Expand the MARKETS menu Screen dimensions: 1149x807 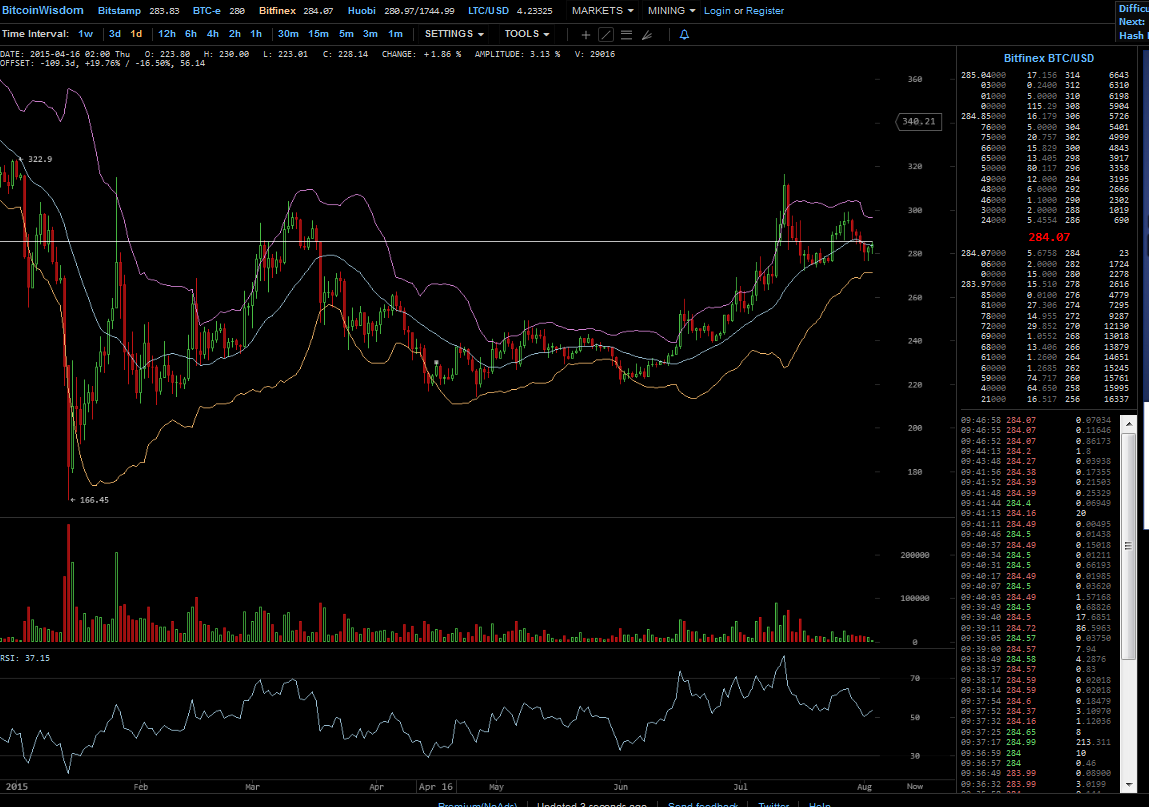click(602, 11)
